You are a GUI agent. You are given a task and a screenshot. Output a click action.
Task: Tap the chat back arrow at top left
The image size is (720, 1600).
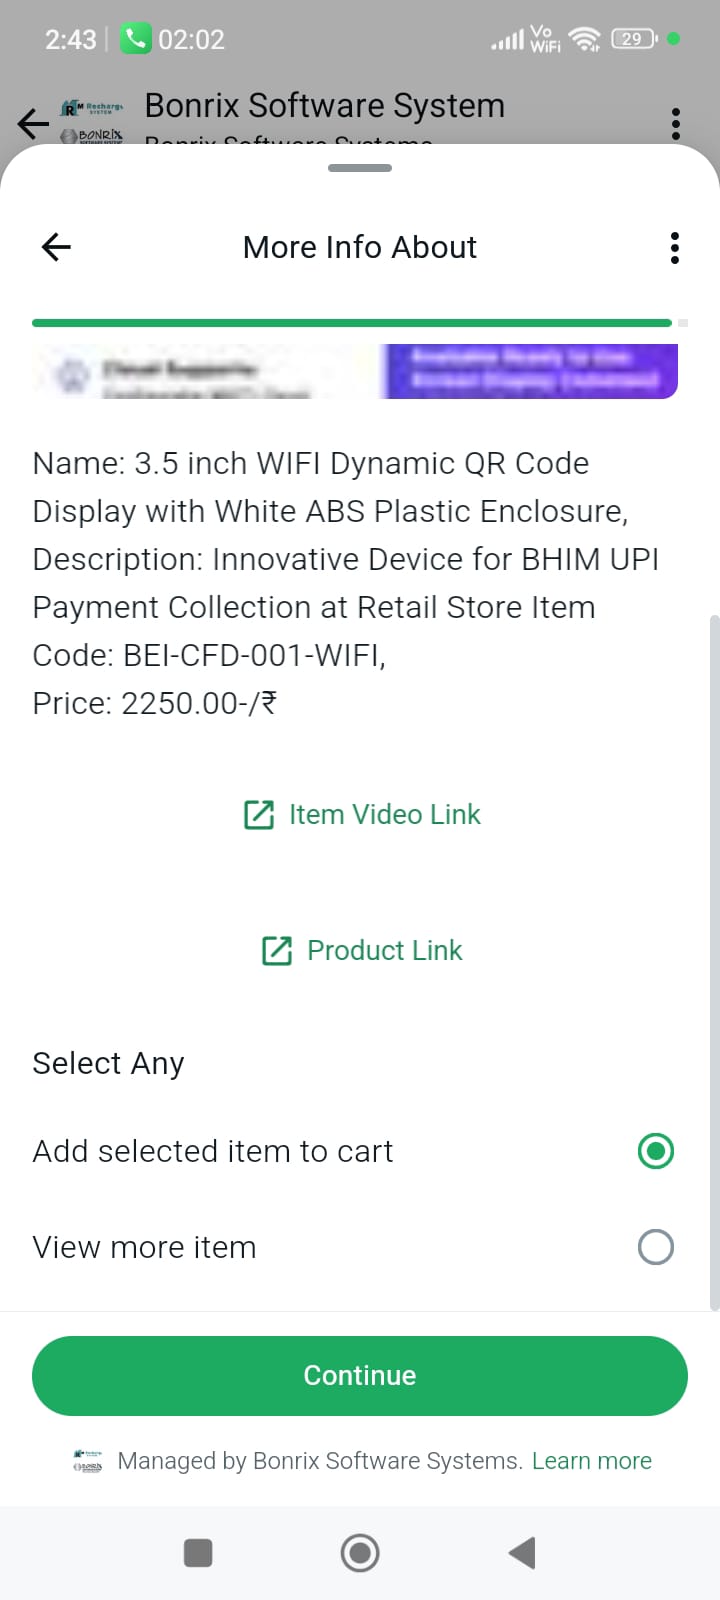point(33,124)
